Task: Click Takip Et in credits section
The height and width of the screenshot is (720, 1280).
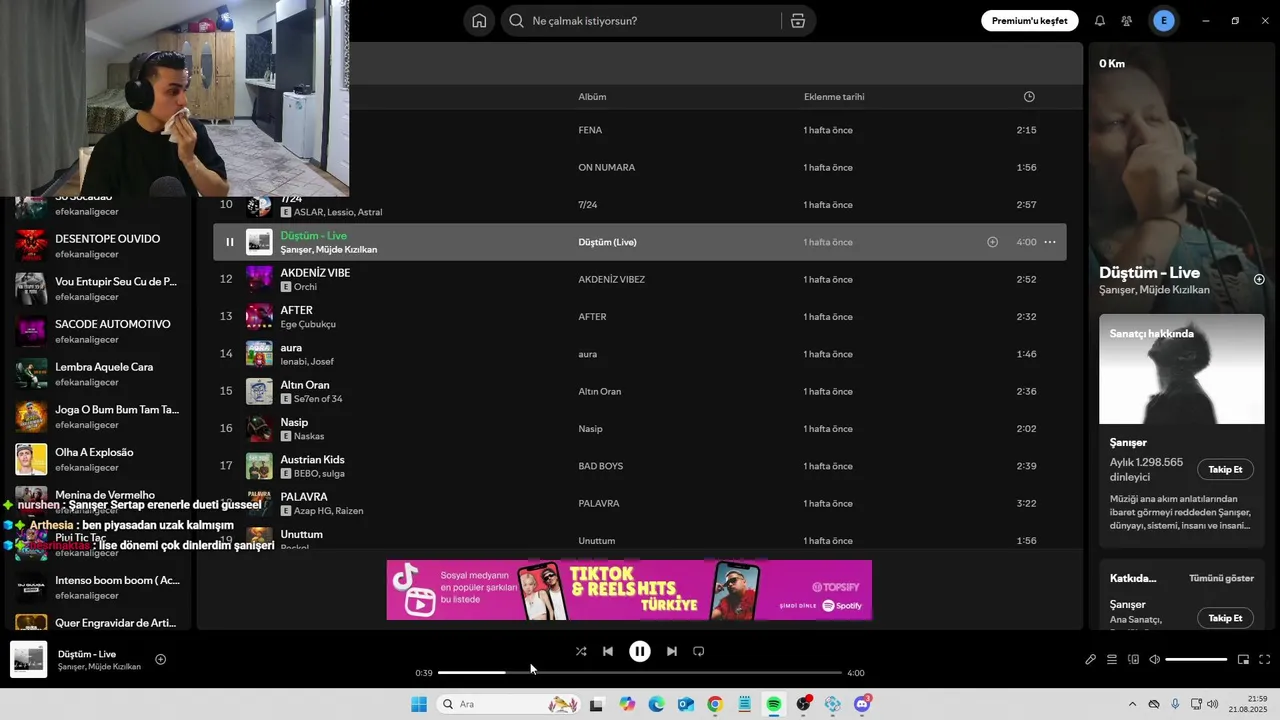Action: point(1225,618)
